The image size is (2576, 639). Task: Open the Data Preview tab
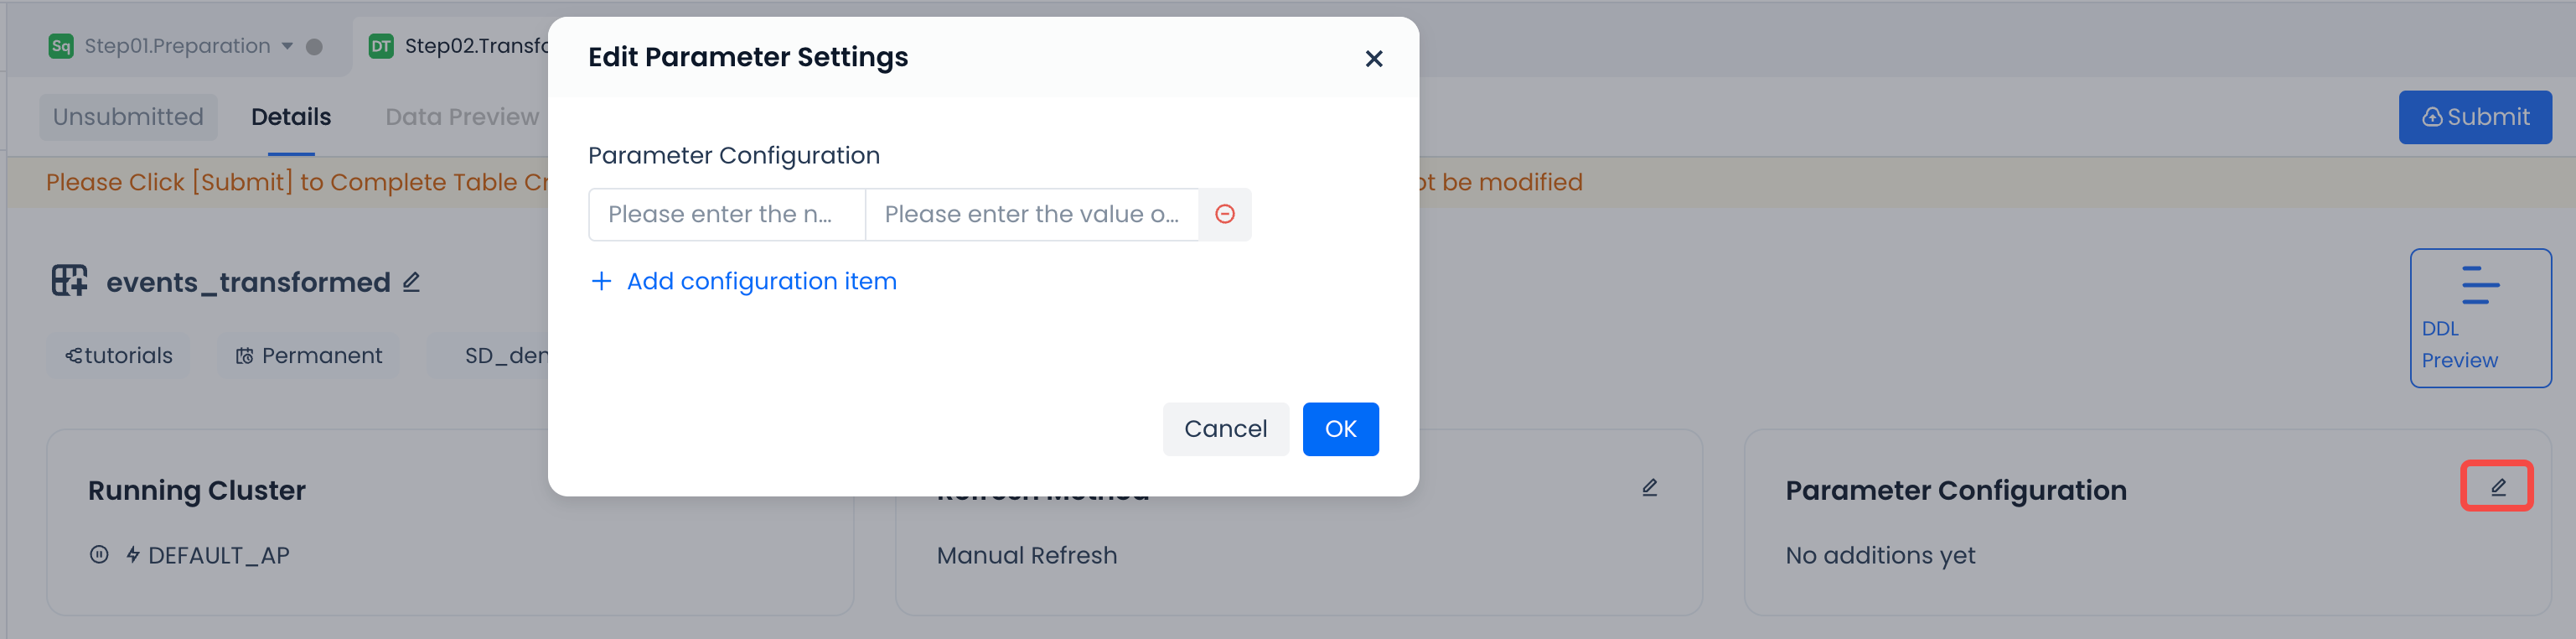coord(461,117)
